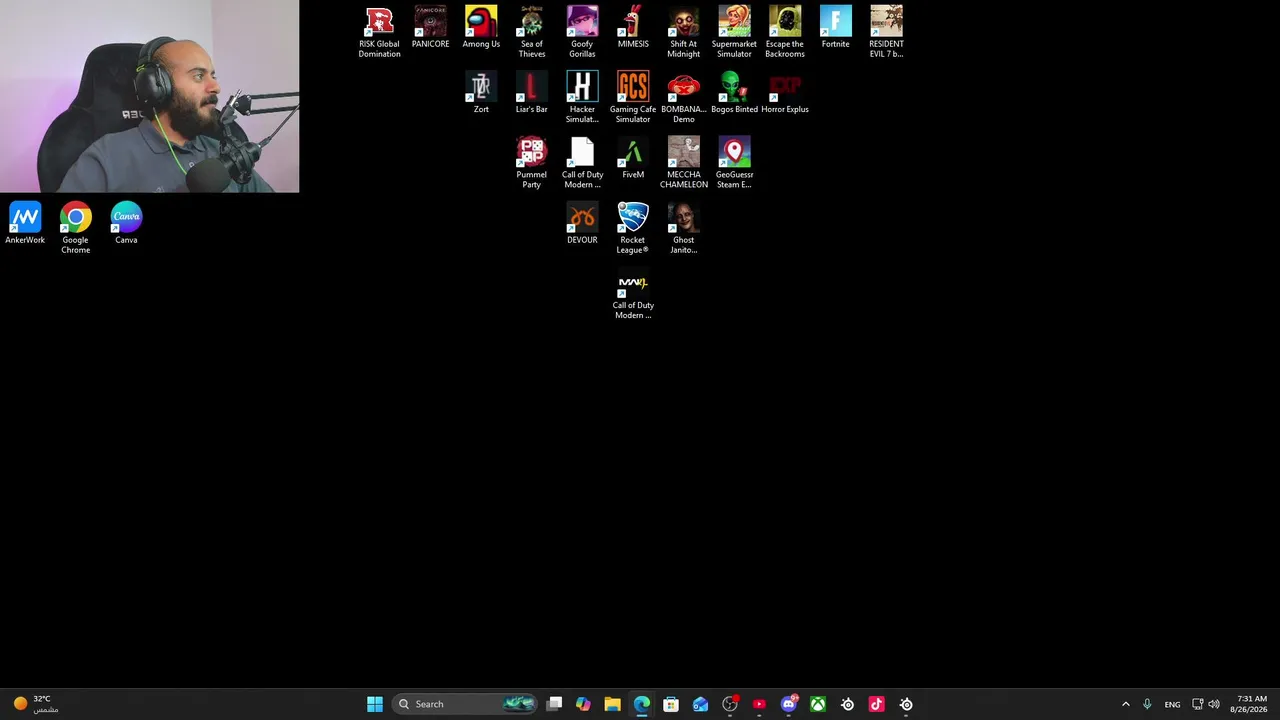Viewport: 1280px width, 720px height.
Task: Select the Zort desktop shortcut
Action: tap(481, 93)
